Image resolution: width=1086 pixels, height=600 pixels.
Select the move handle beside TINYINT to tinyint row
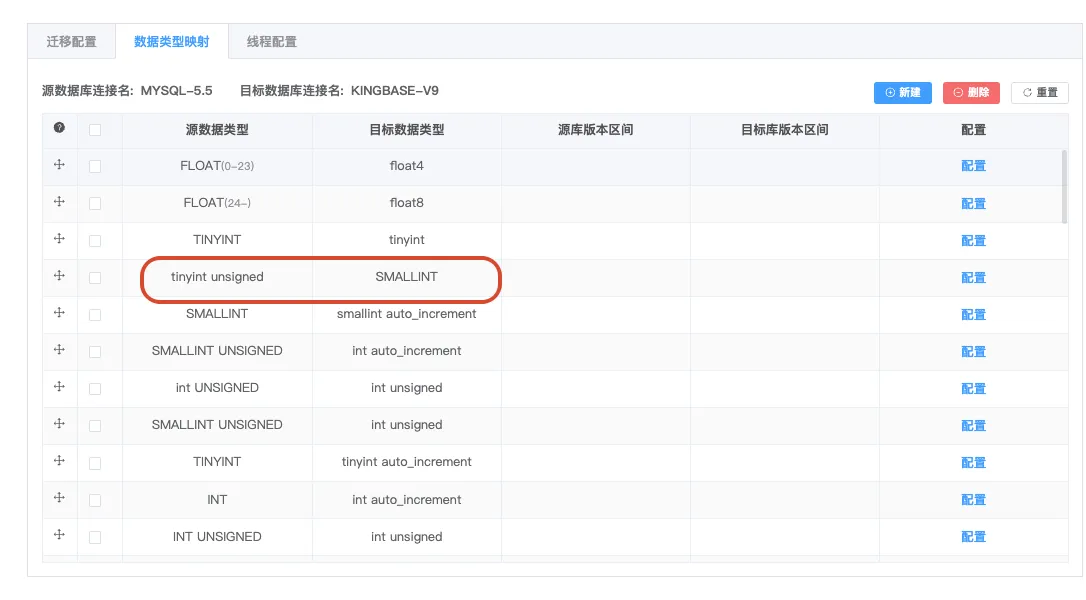pos(60,239)
